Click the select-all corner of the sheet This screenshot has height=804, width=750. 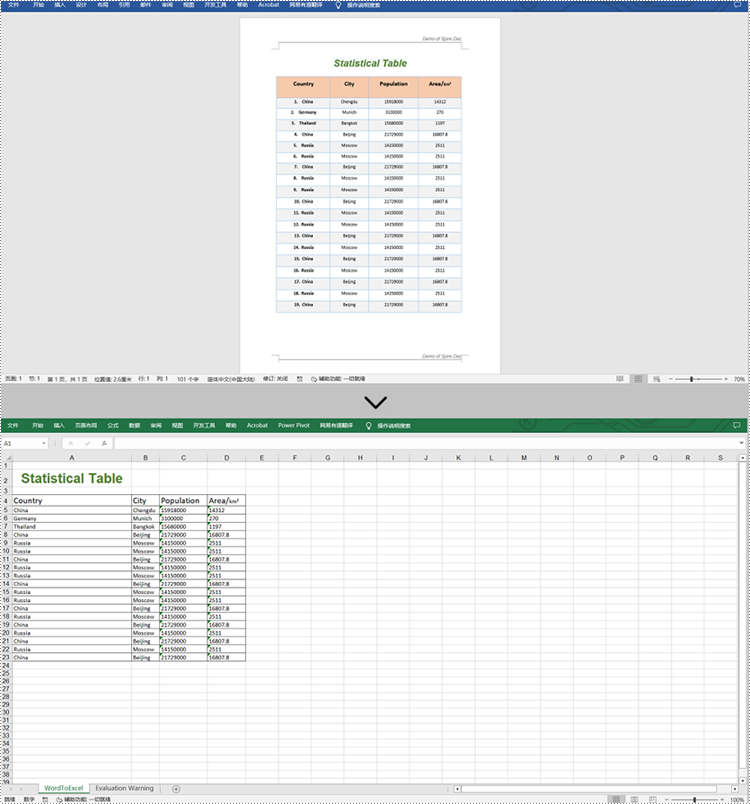(7, 457)
